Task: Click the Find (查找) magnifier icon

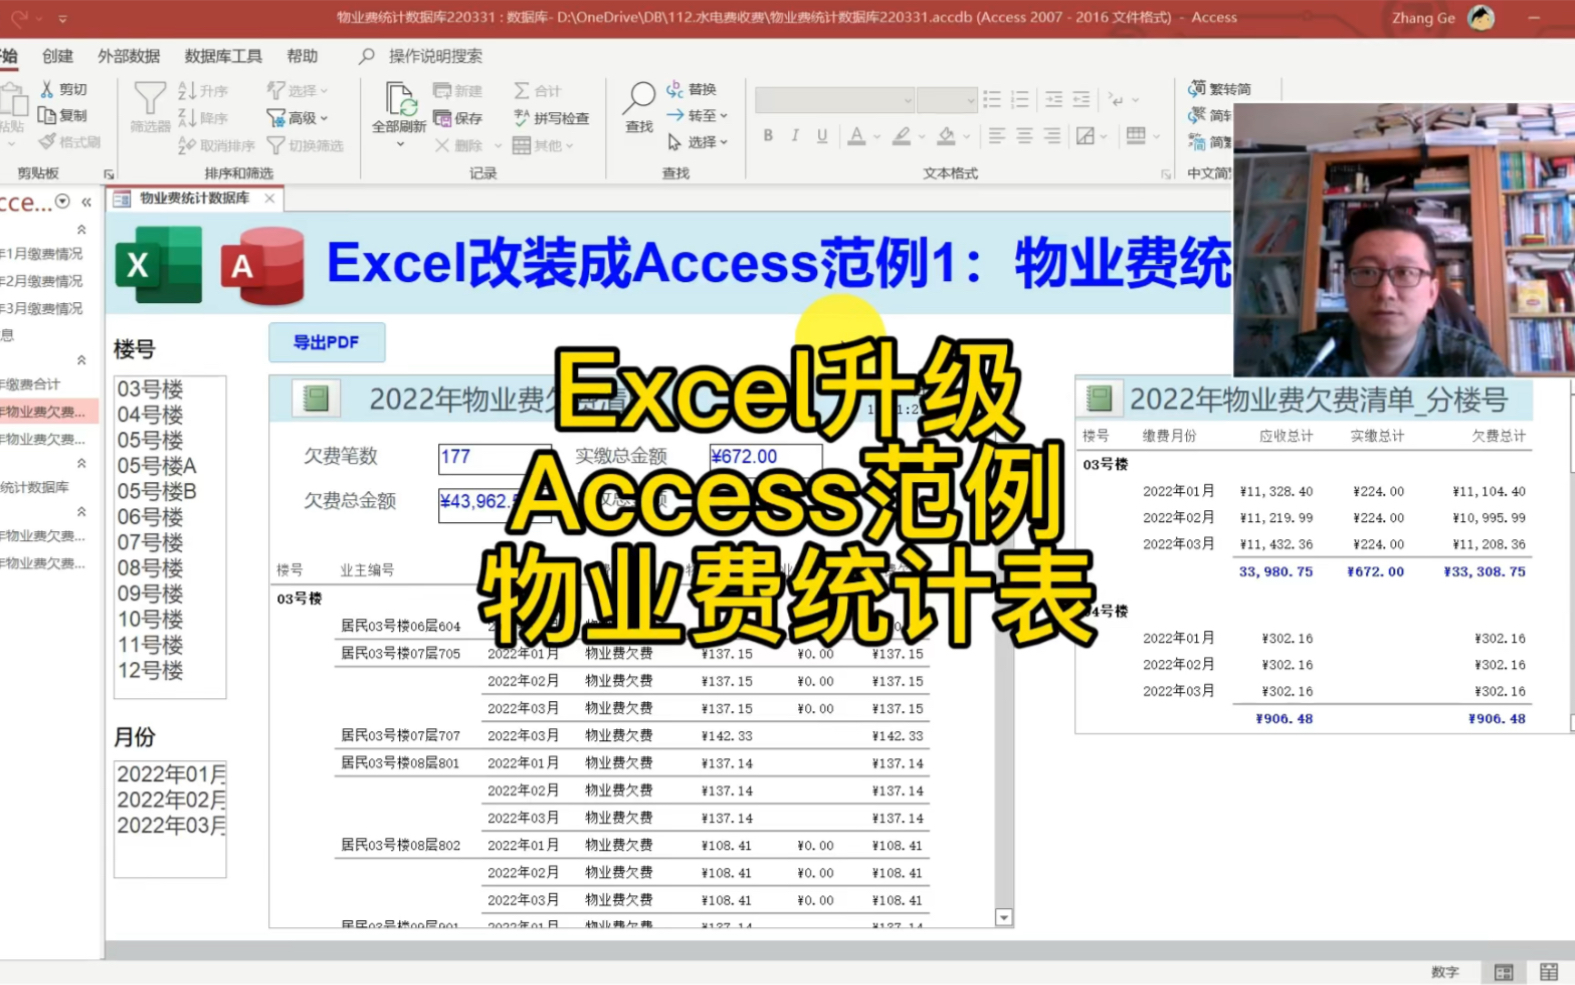Action: click(x=639, y=97)
